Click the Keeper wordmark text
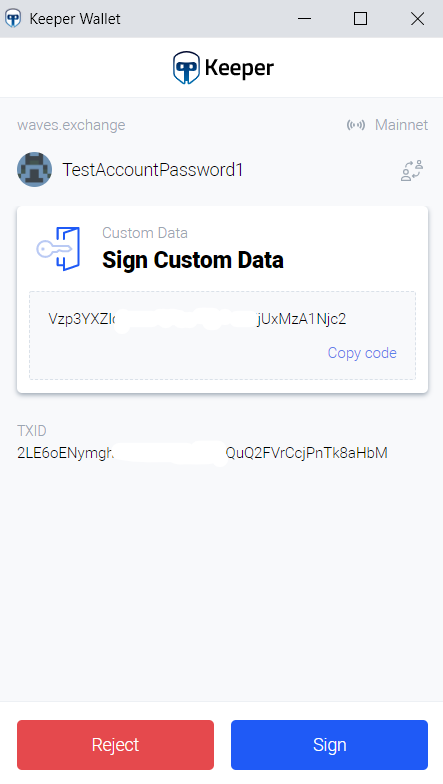The height and width of the screenshot is (784, 443). (239, 68)
